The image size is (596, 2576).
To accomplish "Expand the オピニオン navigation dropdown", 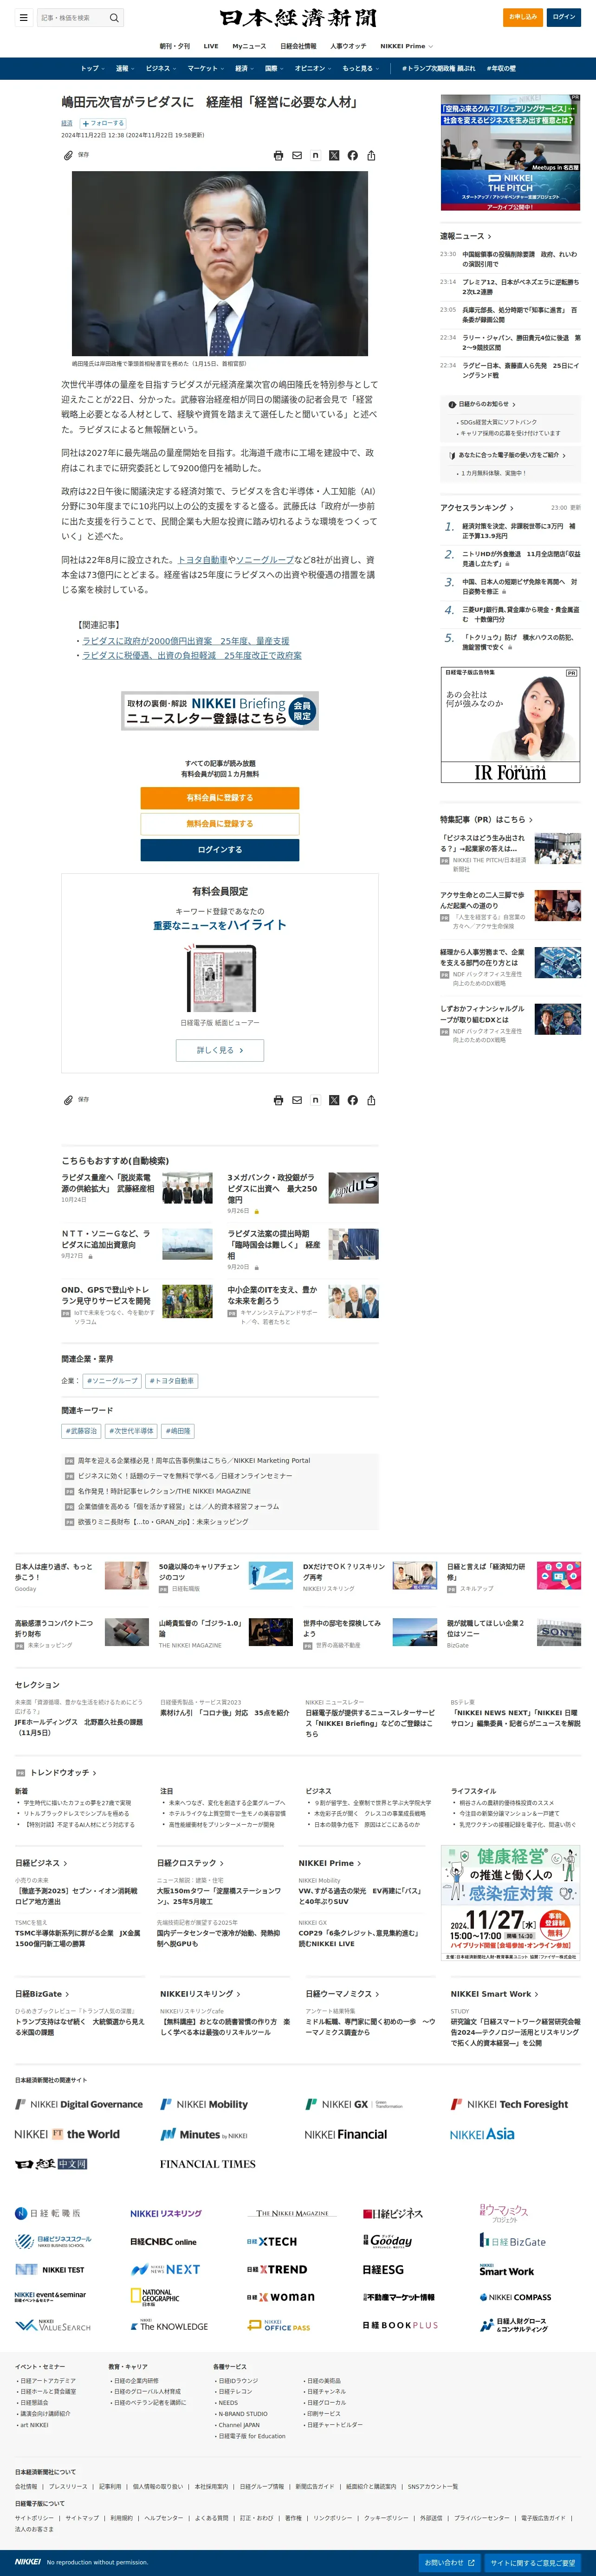I will click(313, 68).
